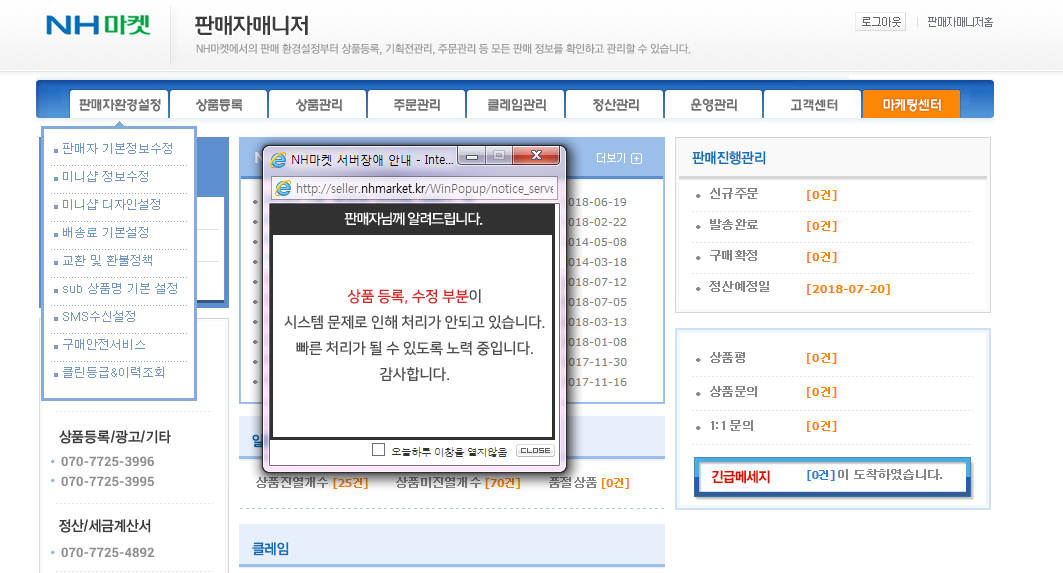Click the 신규주문 count link
The image size is (1063, 573).
[x=821, y=193]
